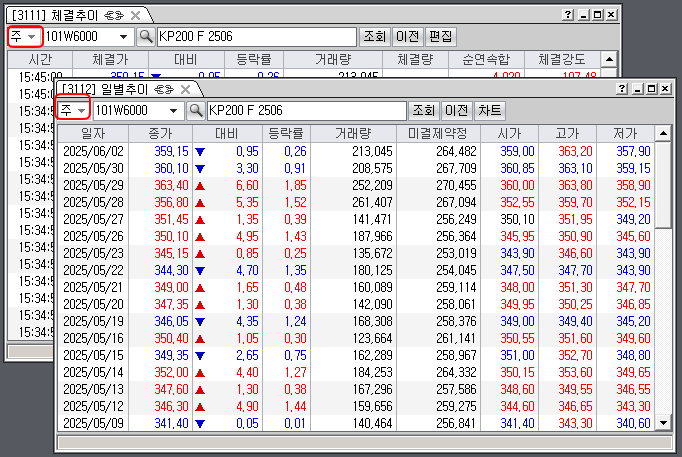Click the link icon on the 일별추이 tab
Image resolution: width=682 pixels, height=457 pixels.
(165, 89)
